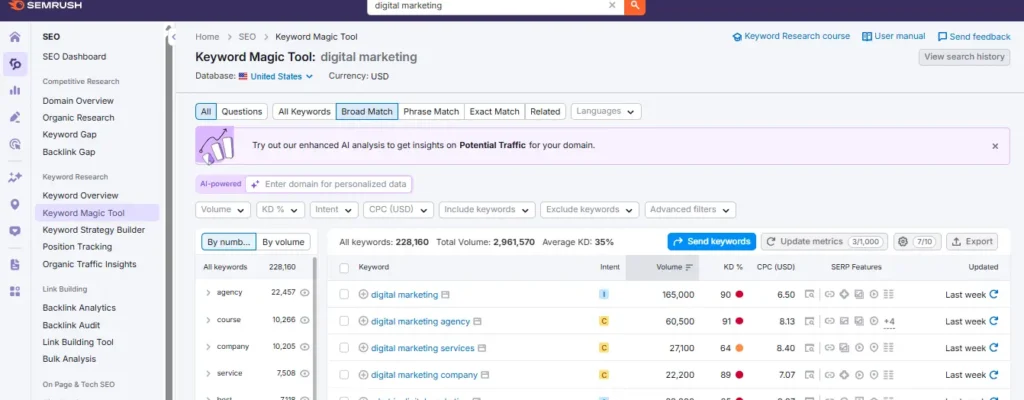Screen dimensions: 1024x400
Task: Open the bar chart icon in left rail
Action: [x=14, y=90]
